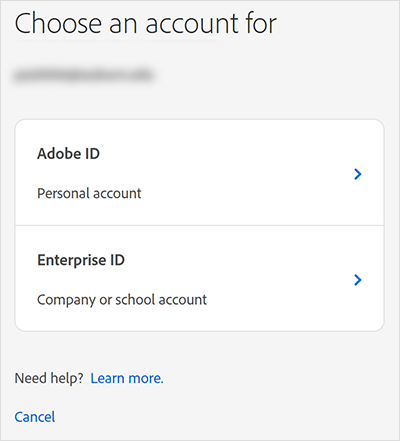Viewport: 400px width, 441px height.
Task: Click the word 'Choose' in the heading
Action: [x=58, y=23]
